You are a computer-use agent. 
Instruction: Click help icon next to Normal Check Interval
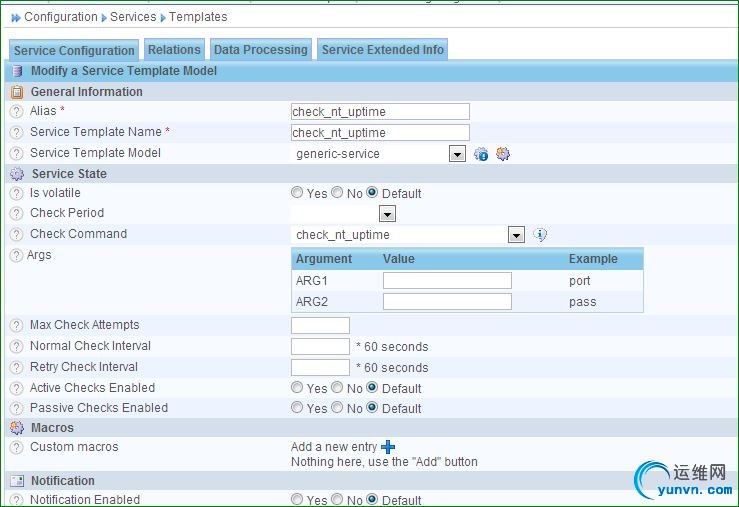pyautogui.click(x=16, y=346)
